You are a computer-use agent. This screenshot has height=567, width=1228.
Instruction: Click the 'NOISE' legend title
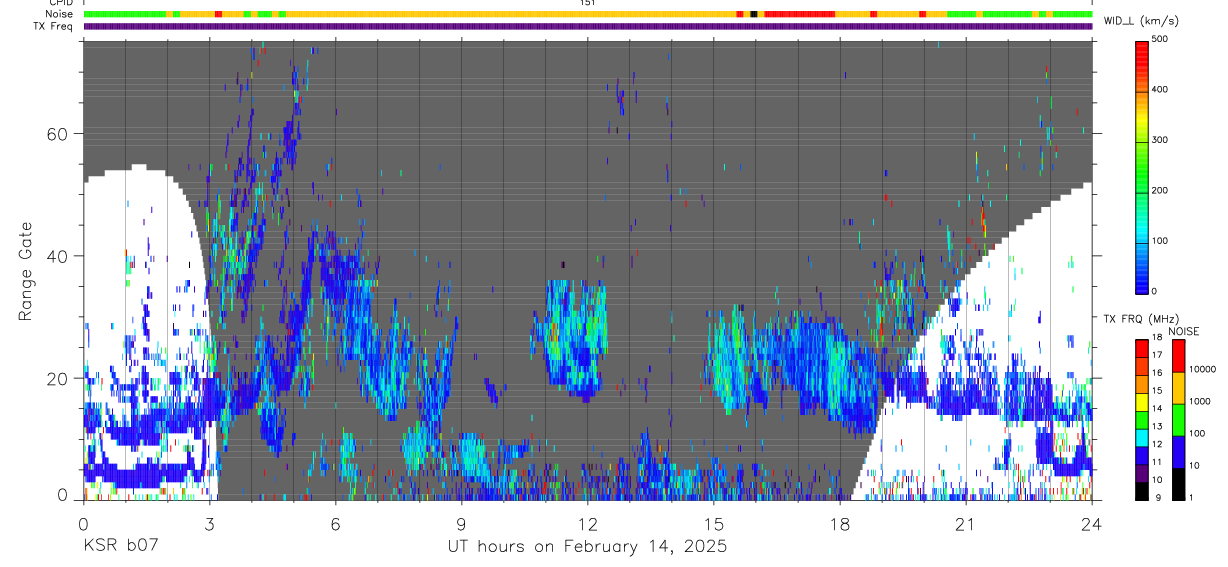click(x=1183, y=331)
